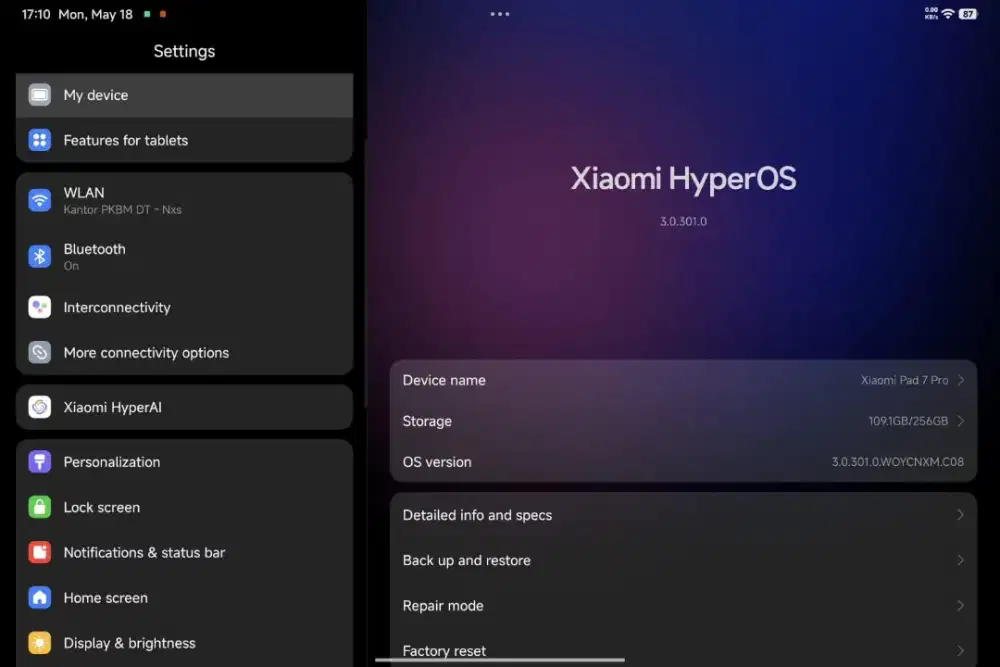The width and height of the screenshot is (1000, 667).
Task: Tap the Wi-Fi status icon in status bar
Action: point(948,13)
